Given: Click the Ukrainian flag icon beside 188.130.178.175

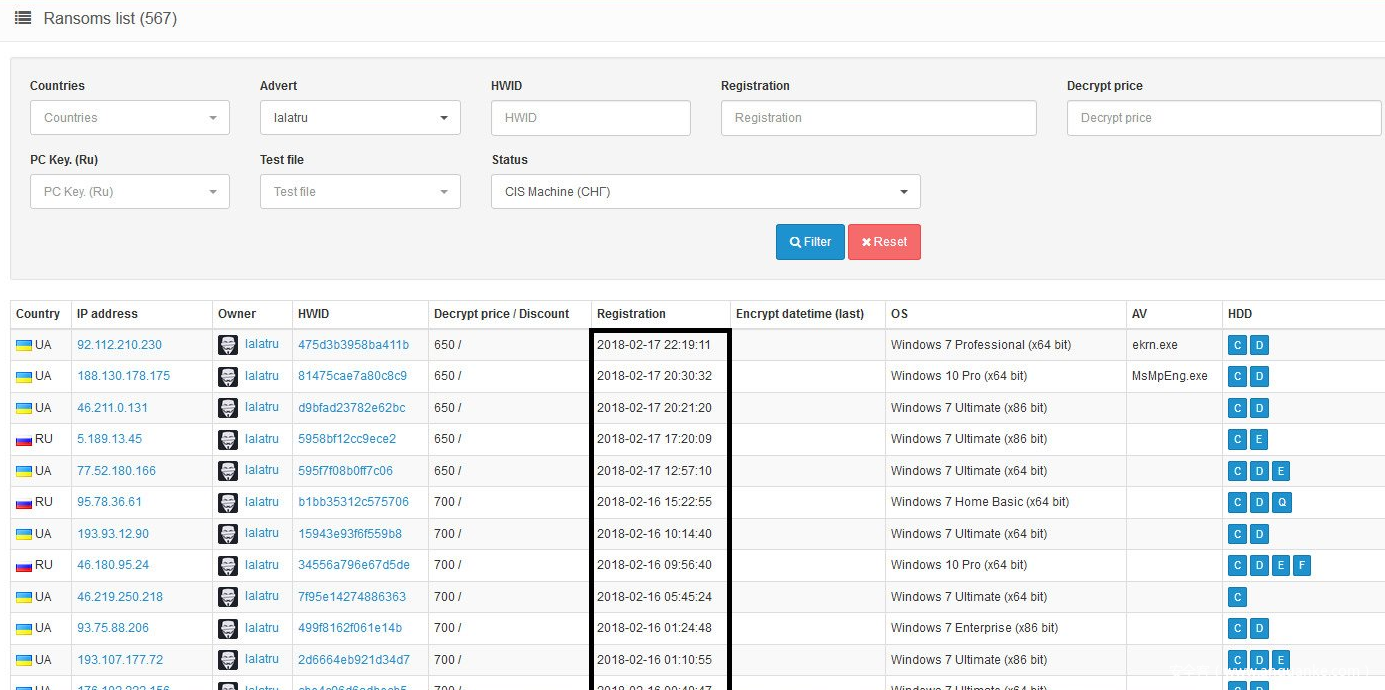Looking at the screenshot, I should pos(24,377).
